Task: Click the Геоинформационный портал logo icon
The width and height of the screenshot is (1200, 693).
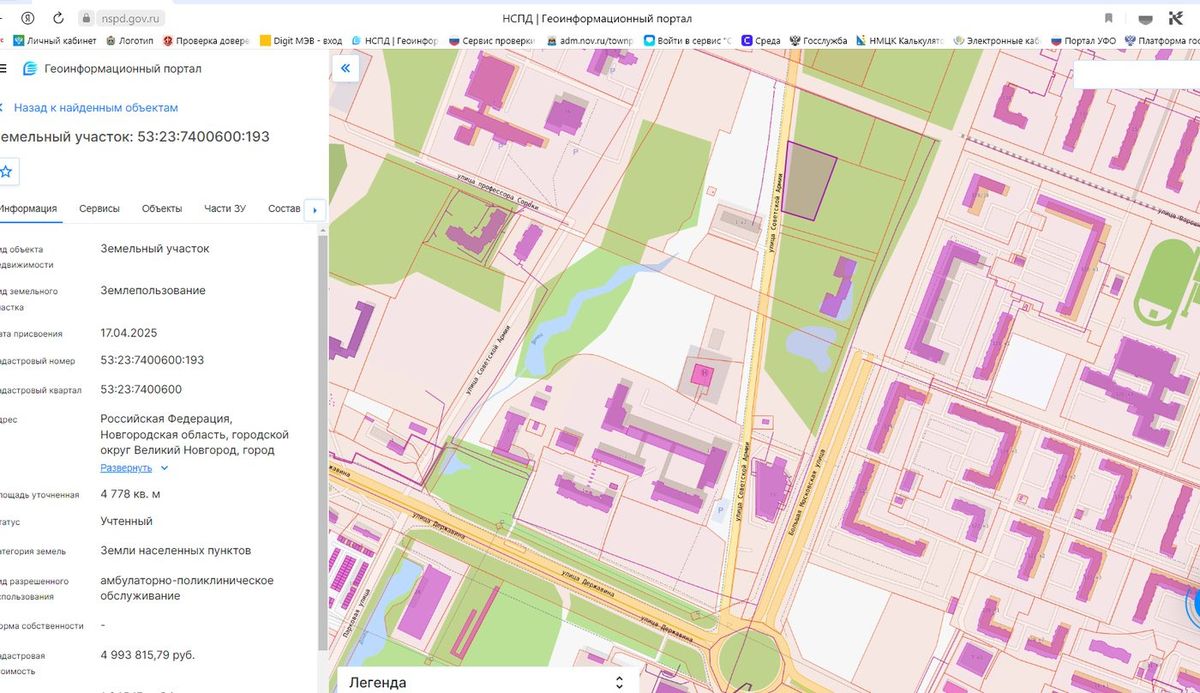Action: pos(30,68)
